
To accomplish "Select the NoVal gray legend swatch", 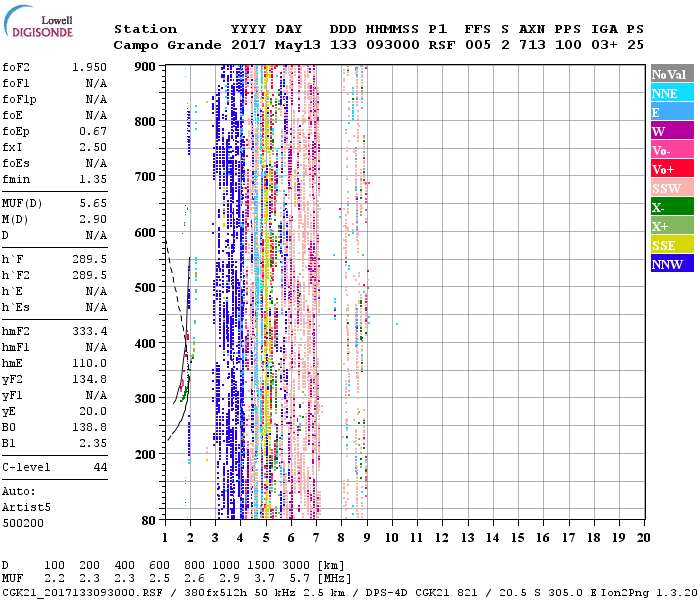I will [672, 74].
